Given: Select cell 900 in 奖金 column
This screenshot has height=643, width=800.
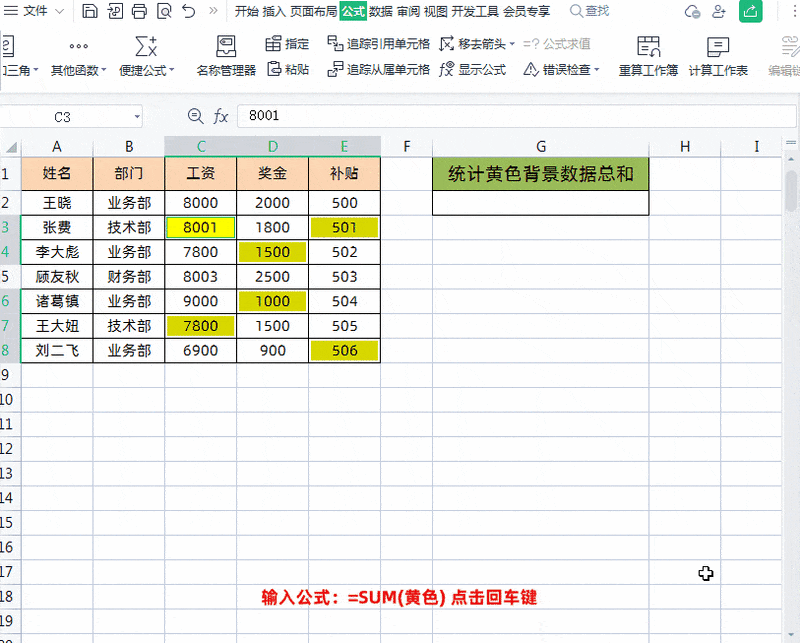Looking at the screenshot, I should tap(272, 351).
